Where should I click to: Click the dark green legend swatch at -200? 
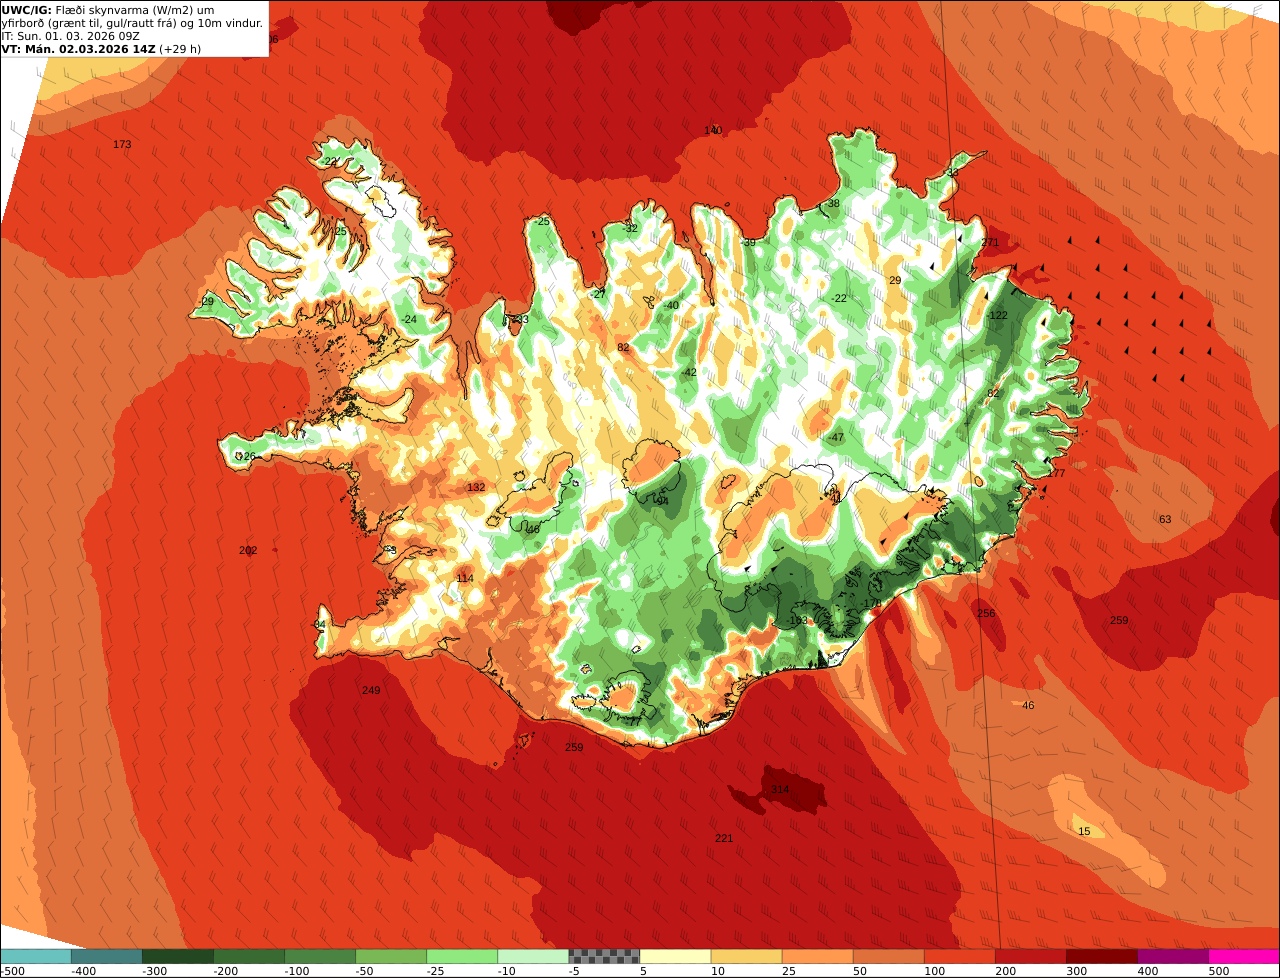point(249,956)
